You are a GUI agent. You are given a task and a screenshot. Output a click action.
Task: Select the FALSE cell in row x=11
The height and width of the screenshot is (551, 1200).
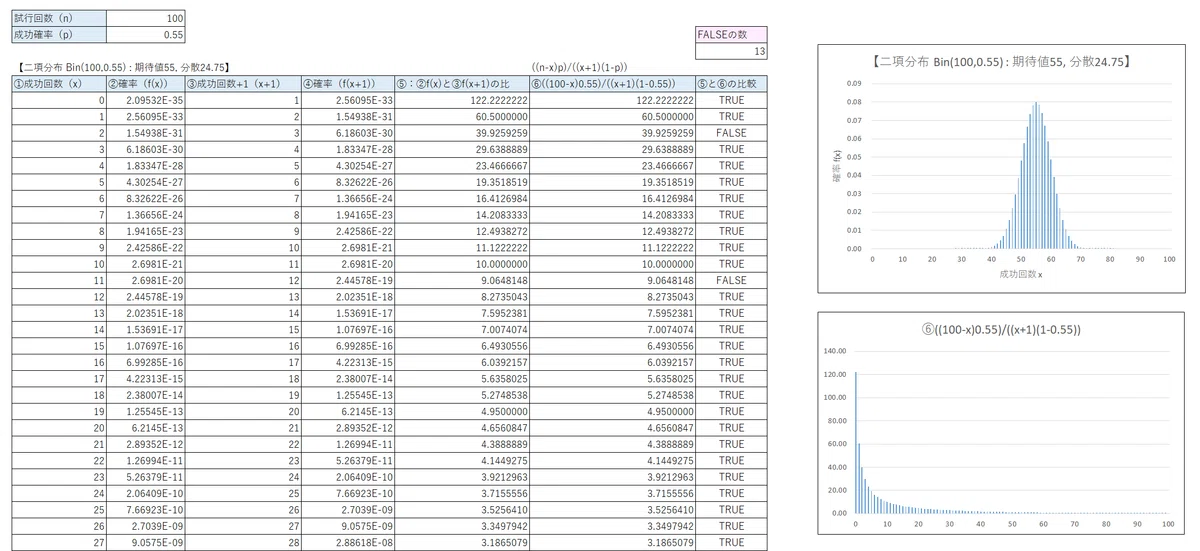pos(731,281)
